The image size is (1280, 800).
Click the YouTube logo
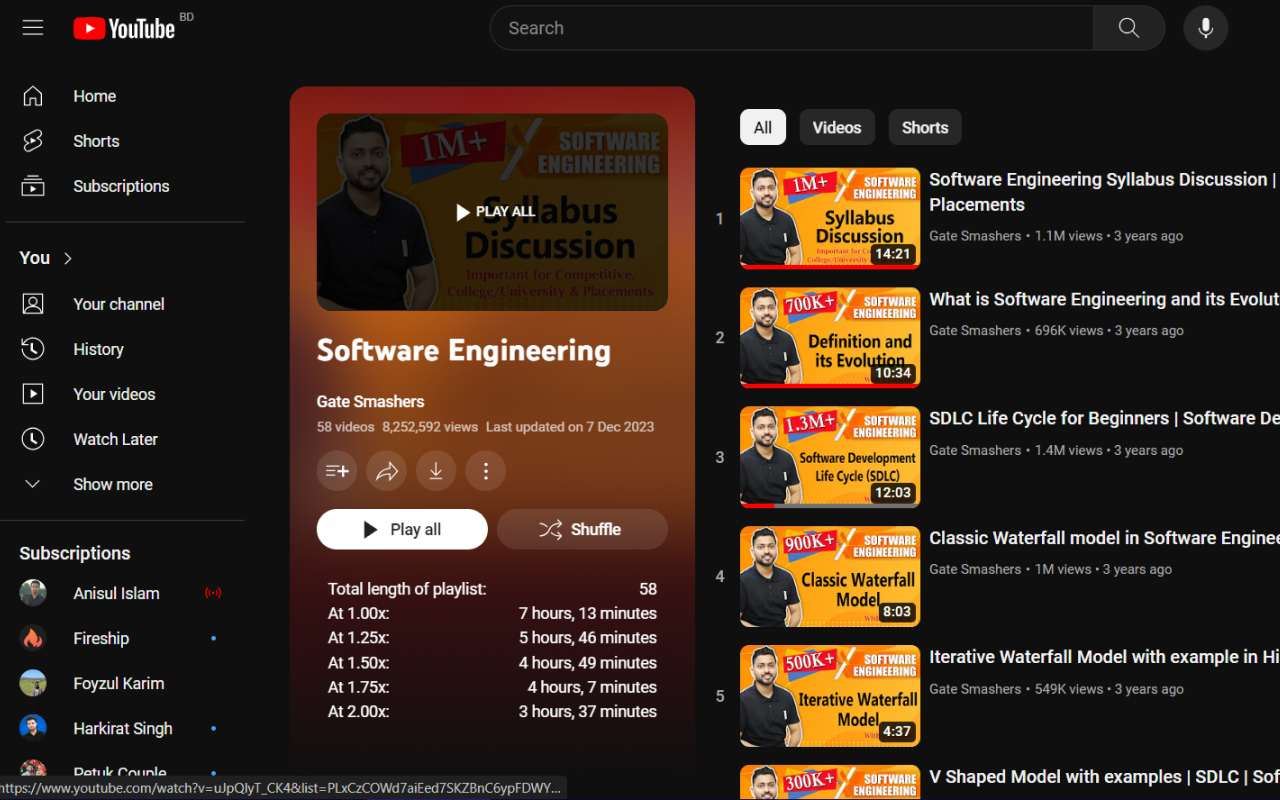[124, 29]
